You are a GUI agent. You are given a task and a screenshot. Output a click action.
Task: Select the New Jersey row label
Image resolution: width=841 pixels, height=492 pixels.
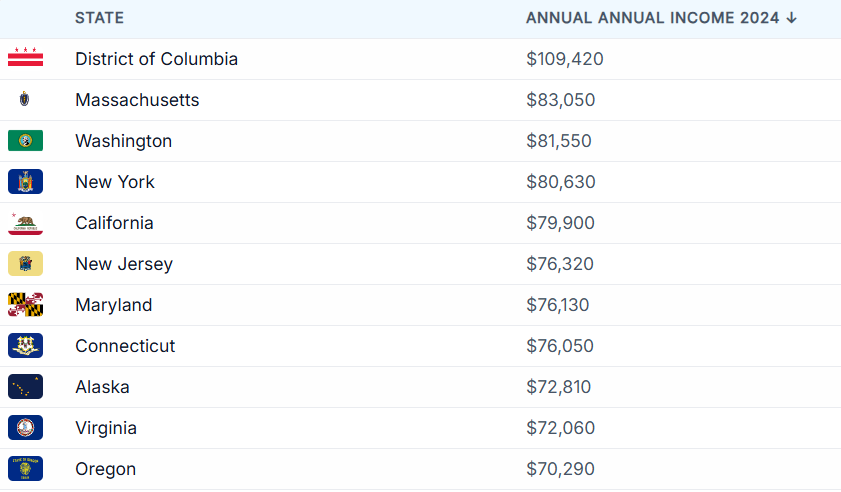pyautogui.click(x=124, y=264)
